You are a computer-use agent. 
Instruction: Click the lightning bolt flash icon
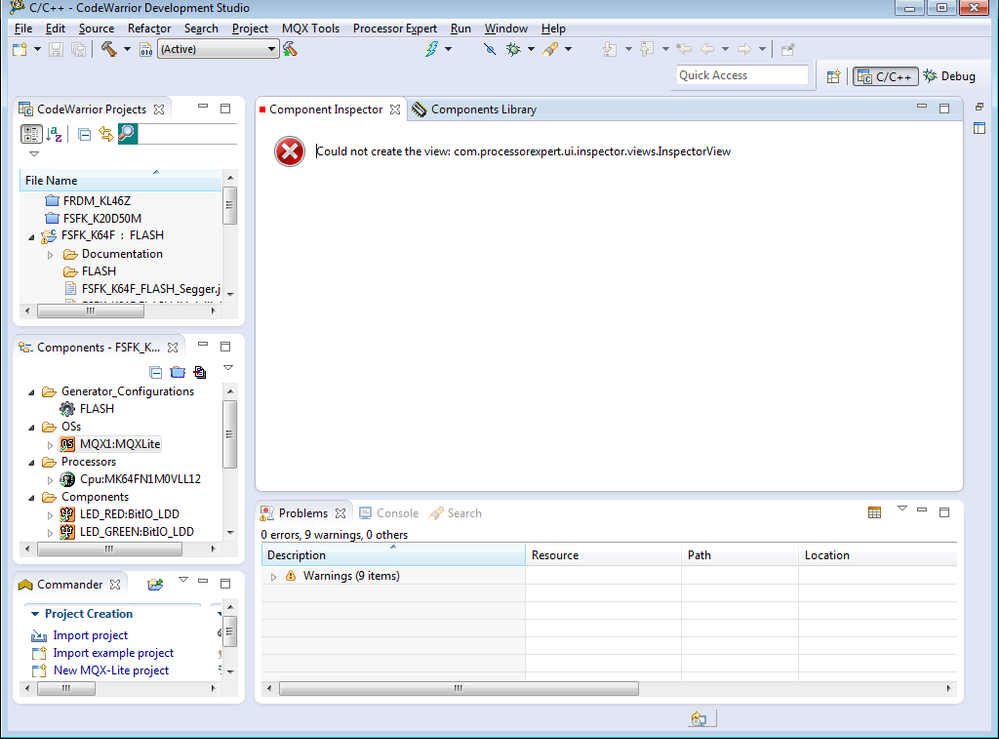click(x=432, y=49)
